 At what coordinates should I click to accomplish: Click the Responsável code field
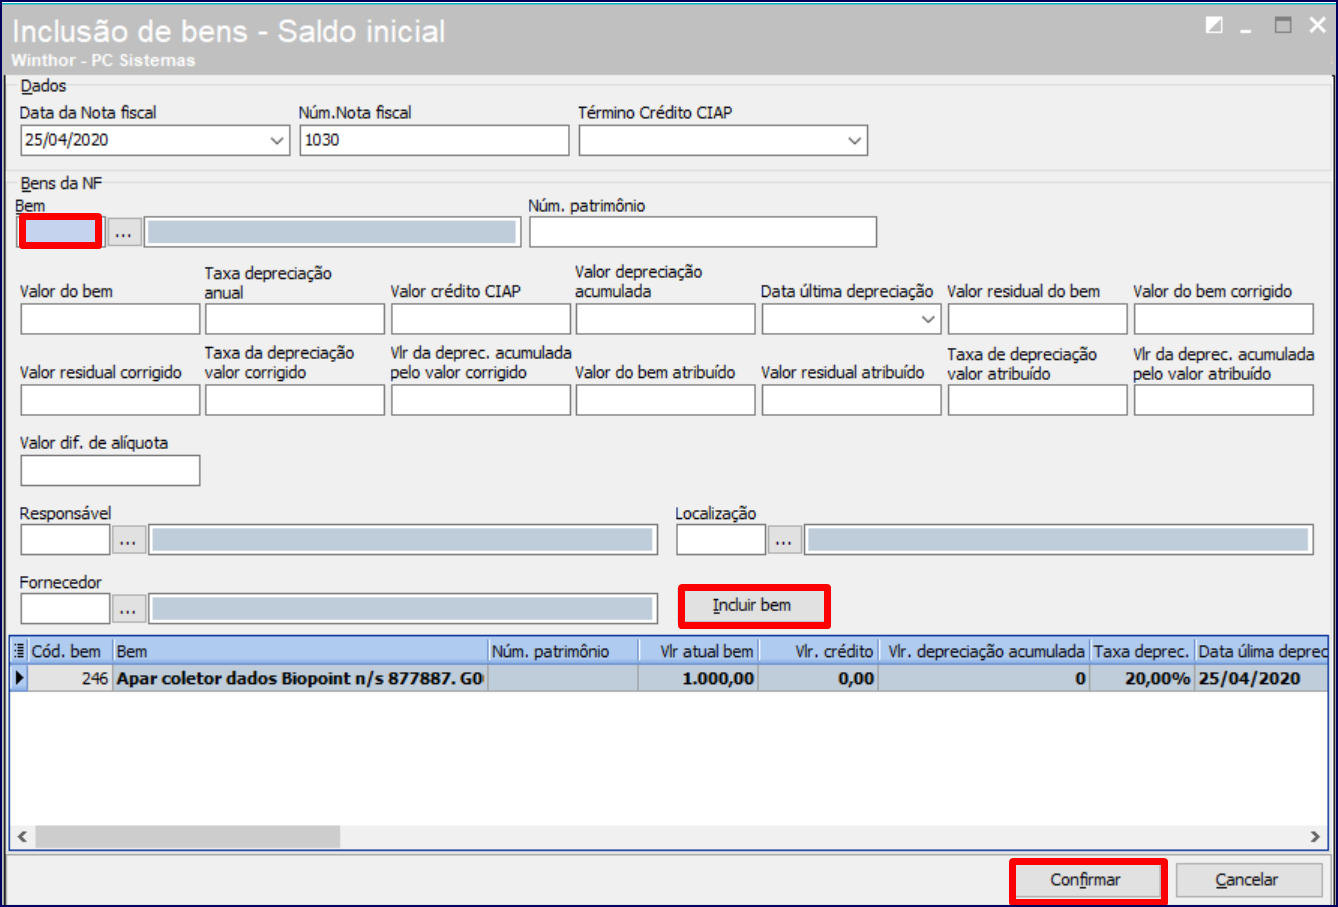pyautogui.click(x=65, y=540)
